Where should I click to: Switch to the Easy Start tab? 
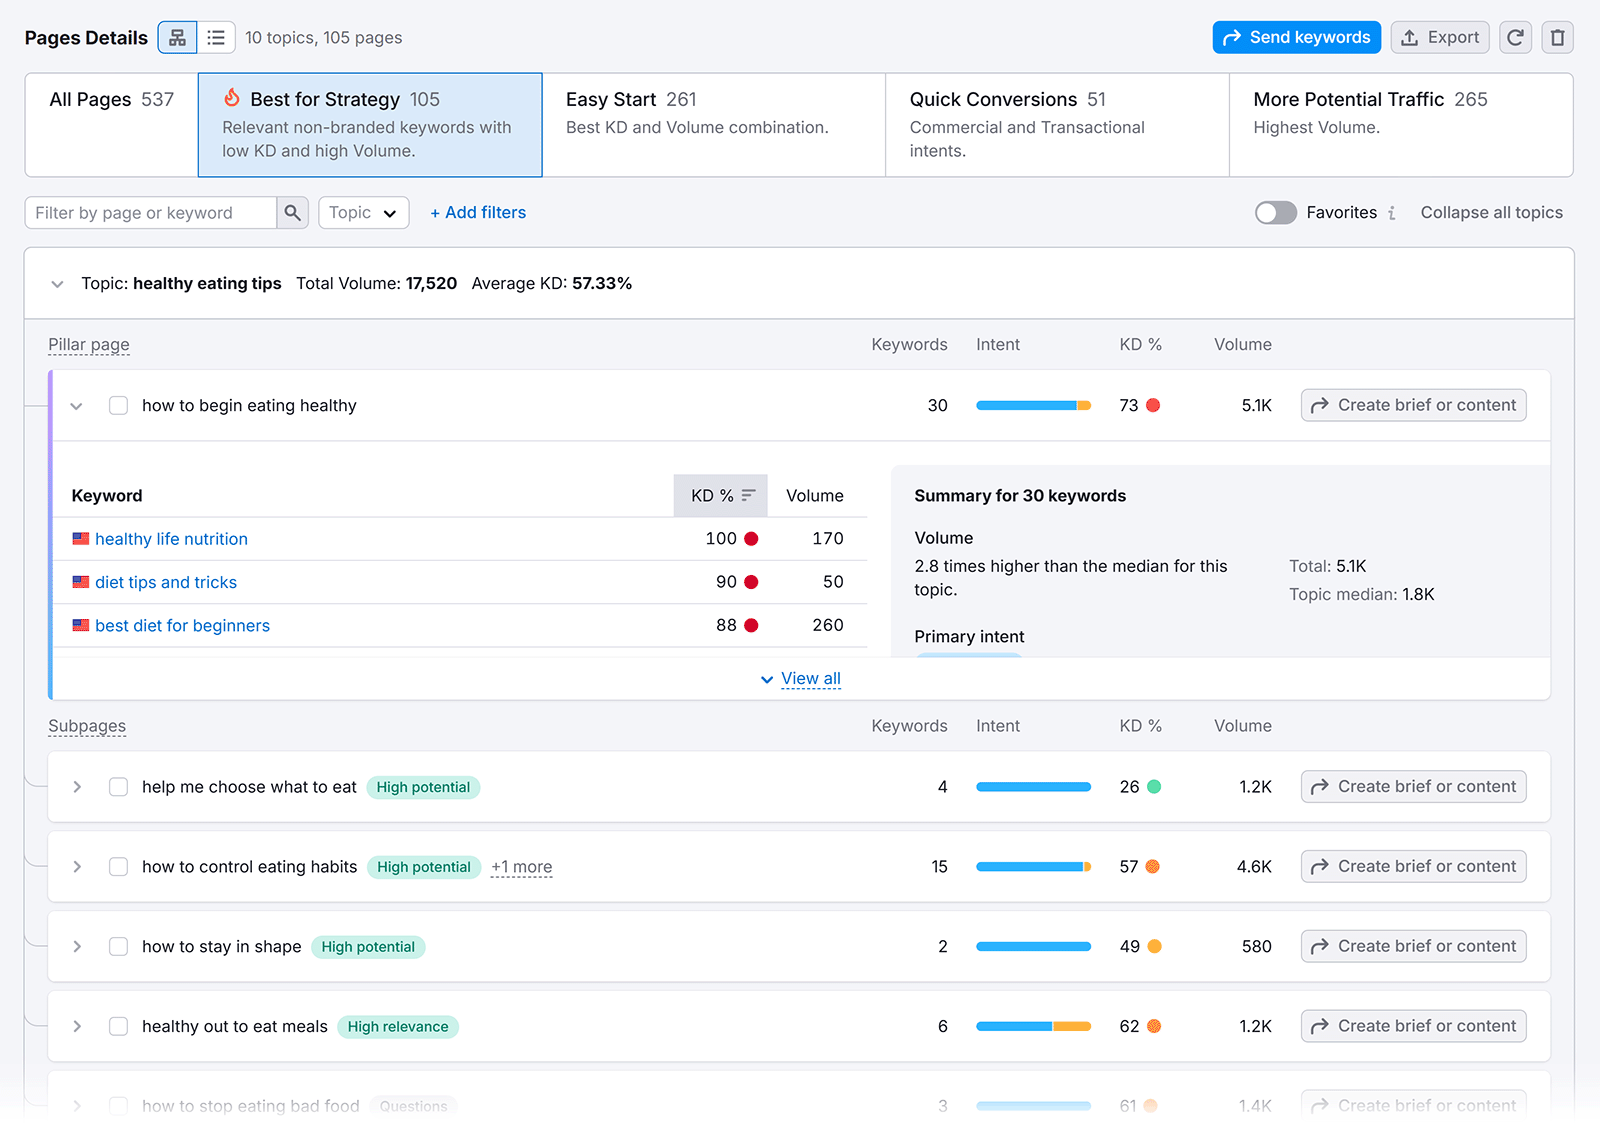tap(713, 125)
